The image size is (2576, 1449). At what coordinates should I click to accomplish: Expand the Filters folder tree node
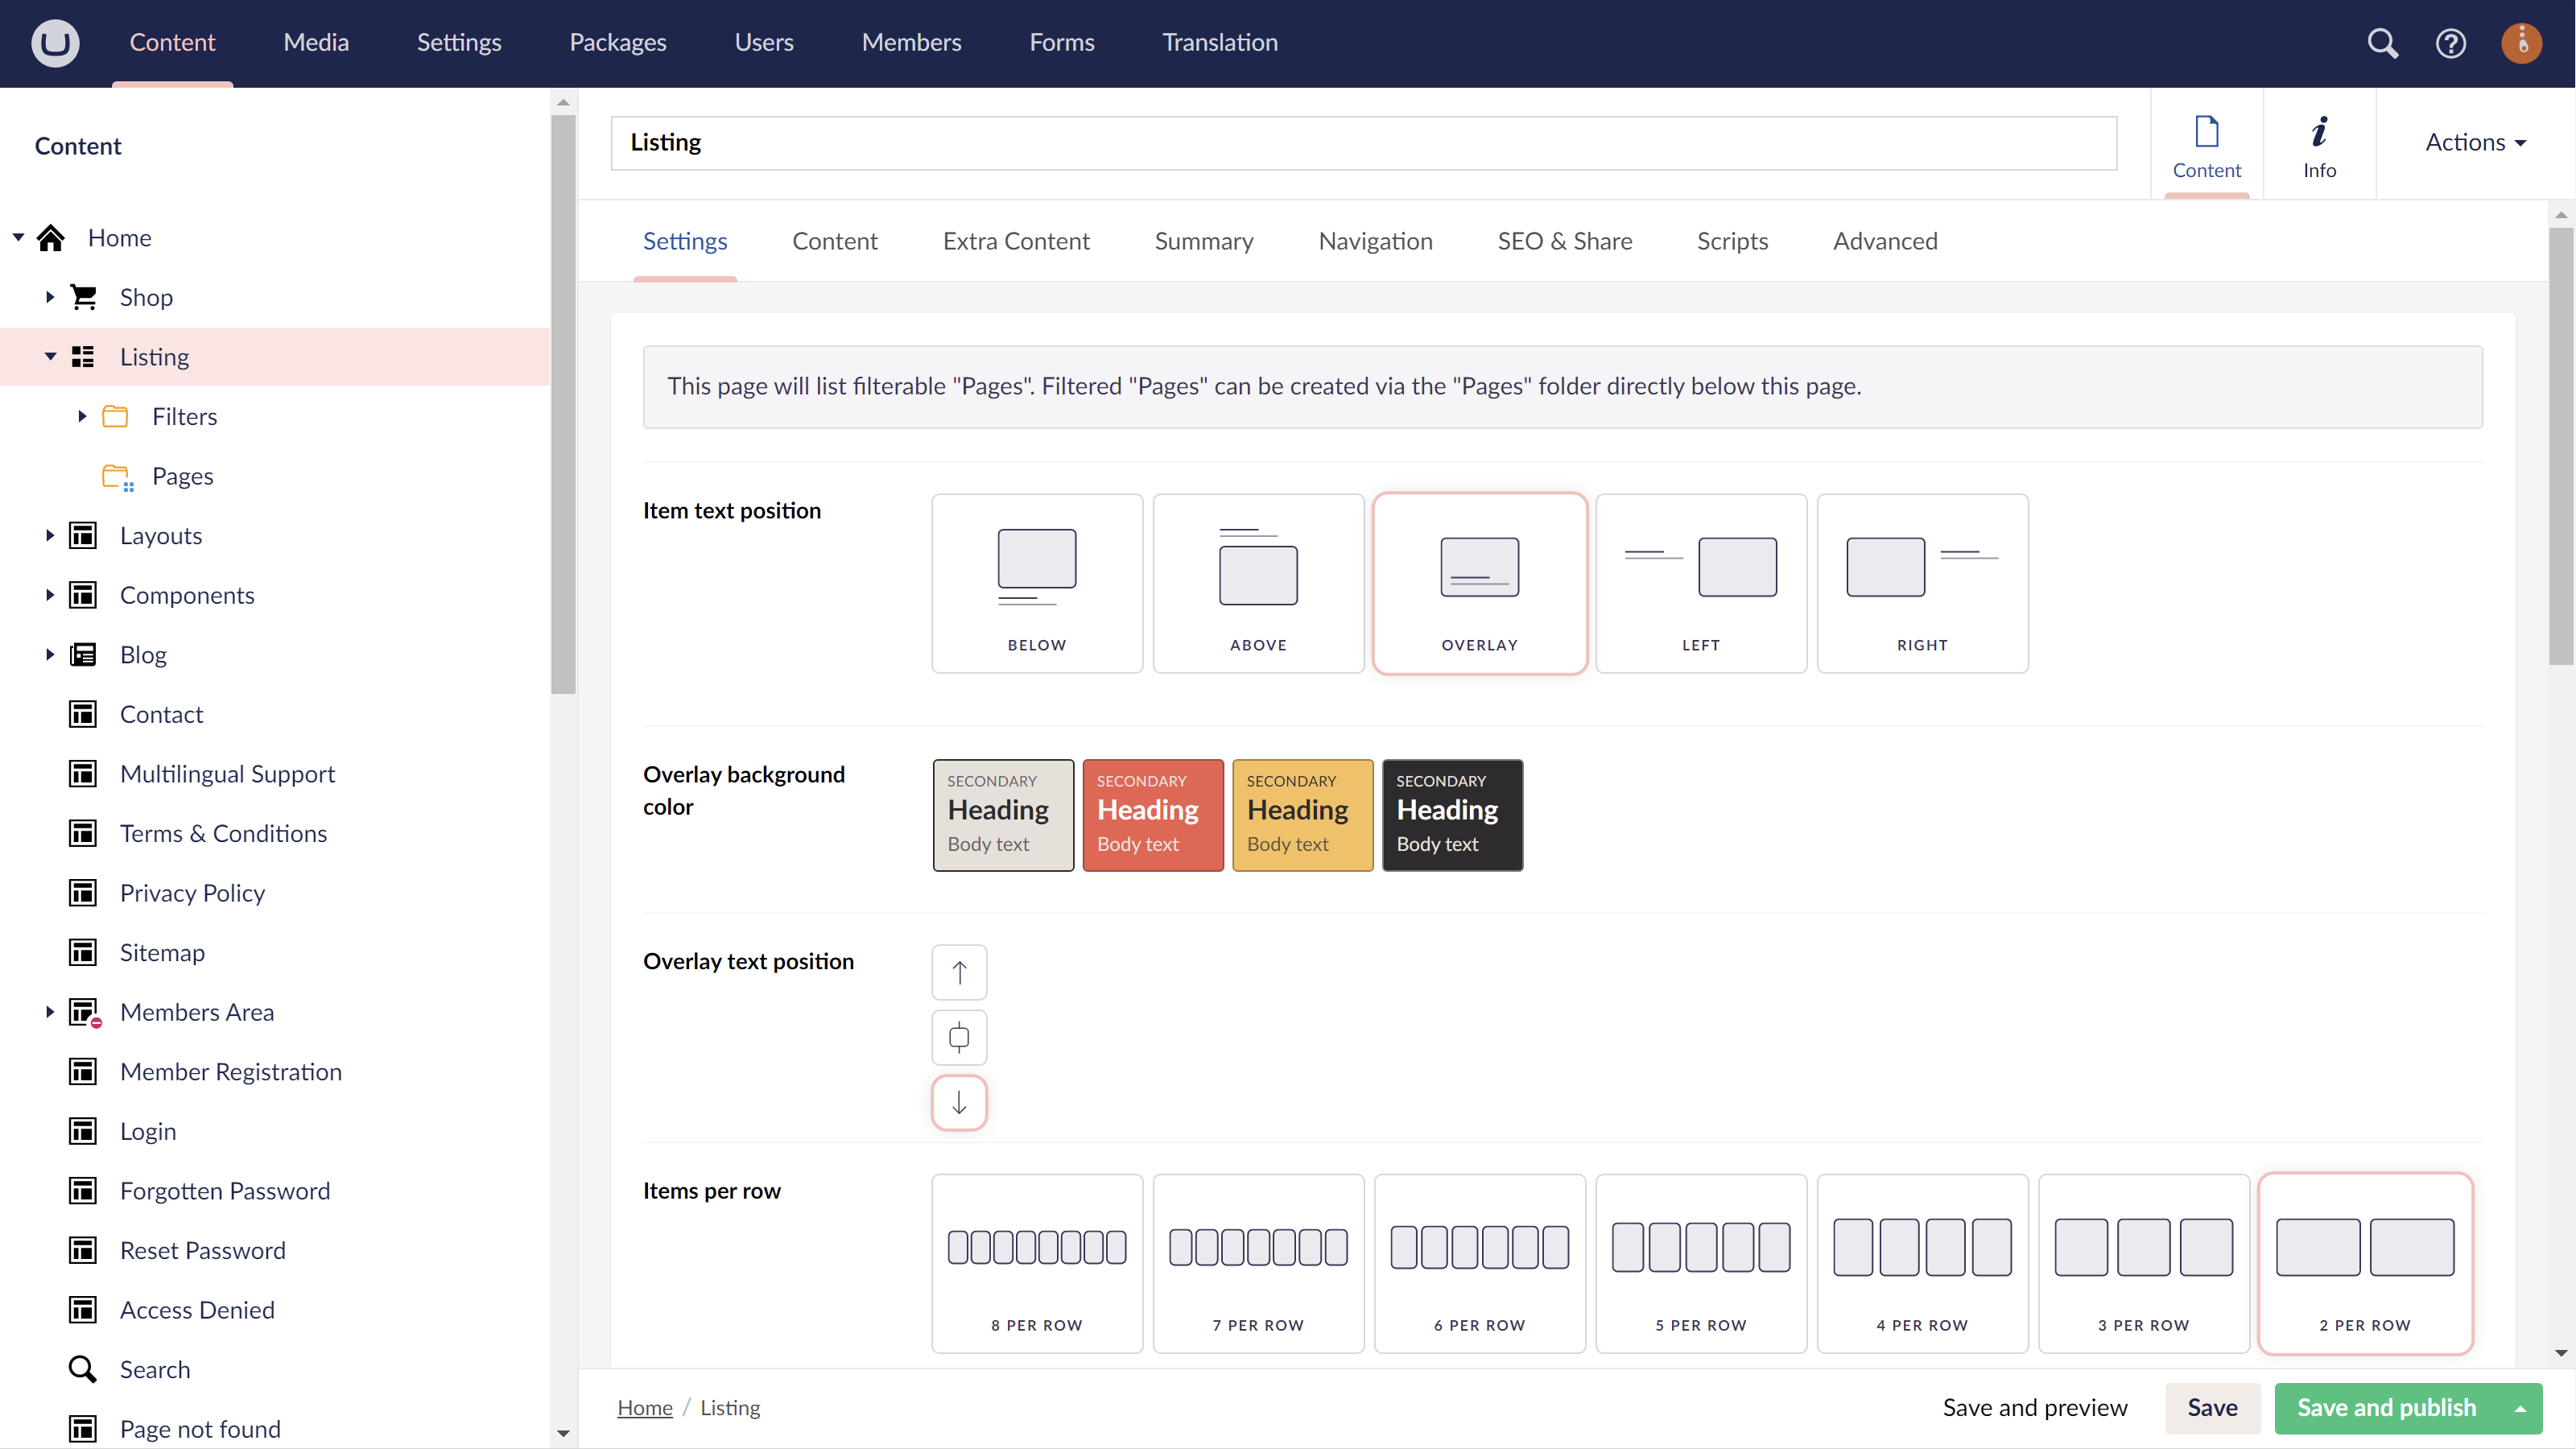tap(82, 416)
